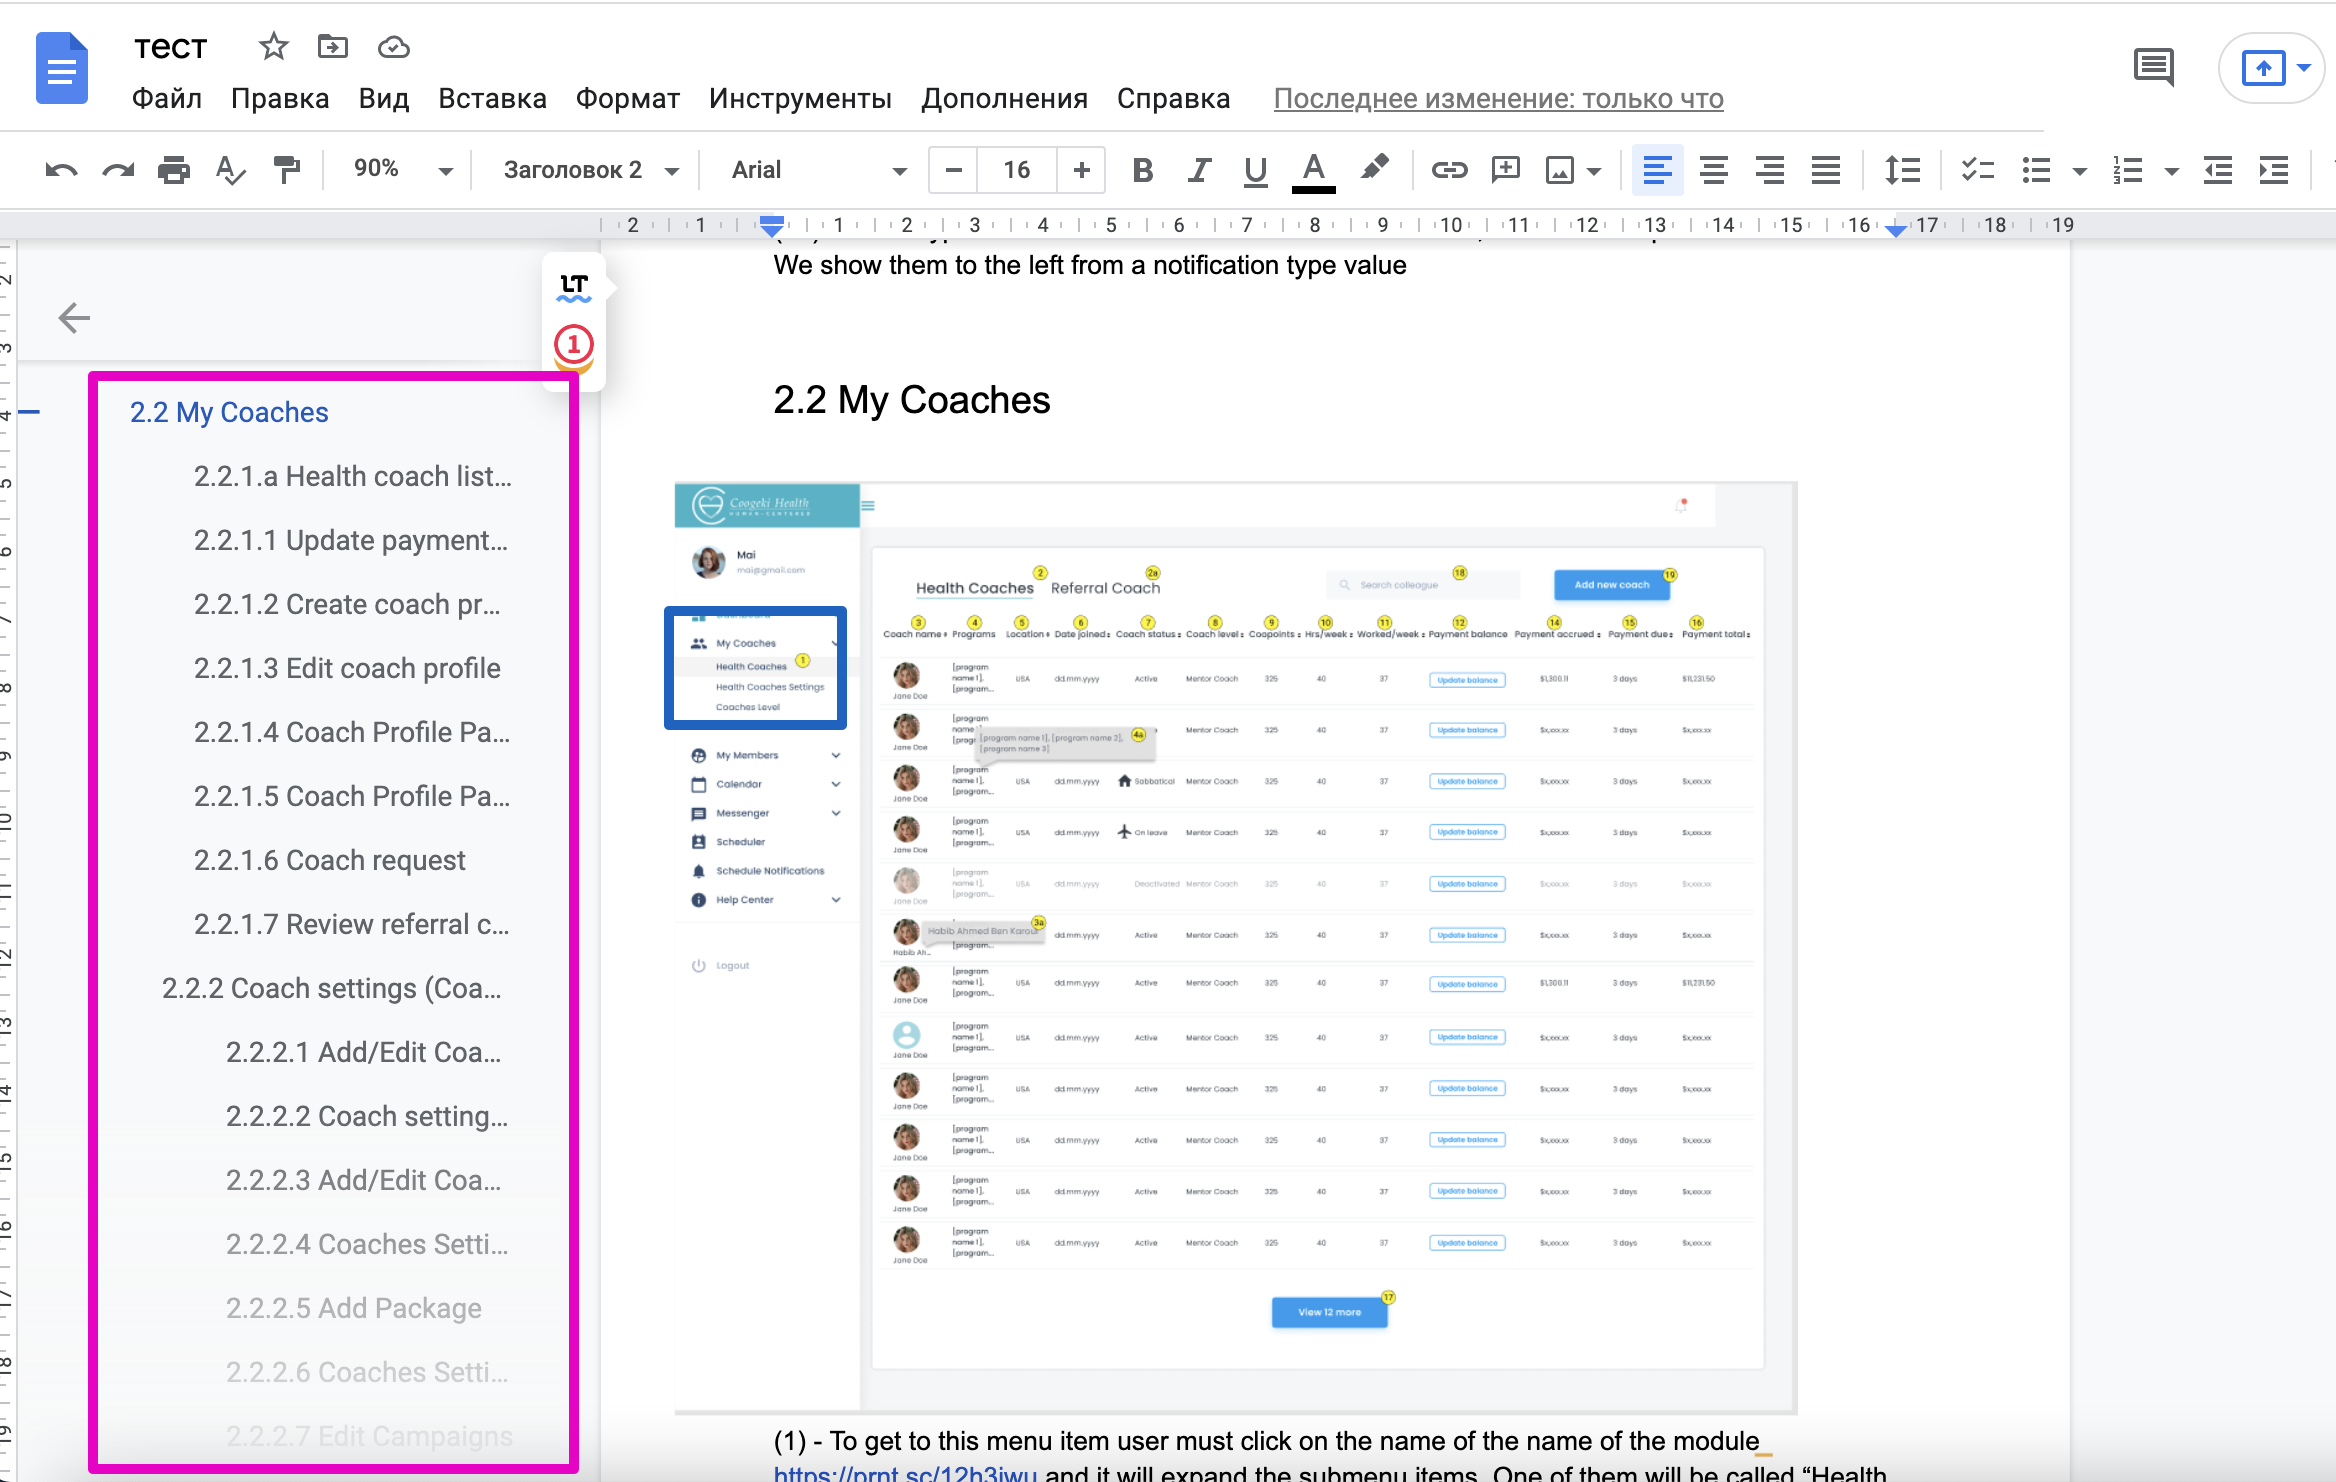Toggle italic formatting

pos(1199,170)
